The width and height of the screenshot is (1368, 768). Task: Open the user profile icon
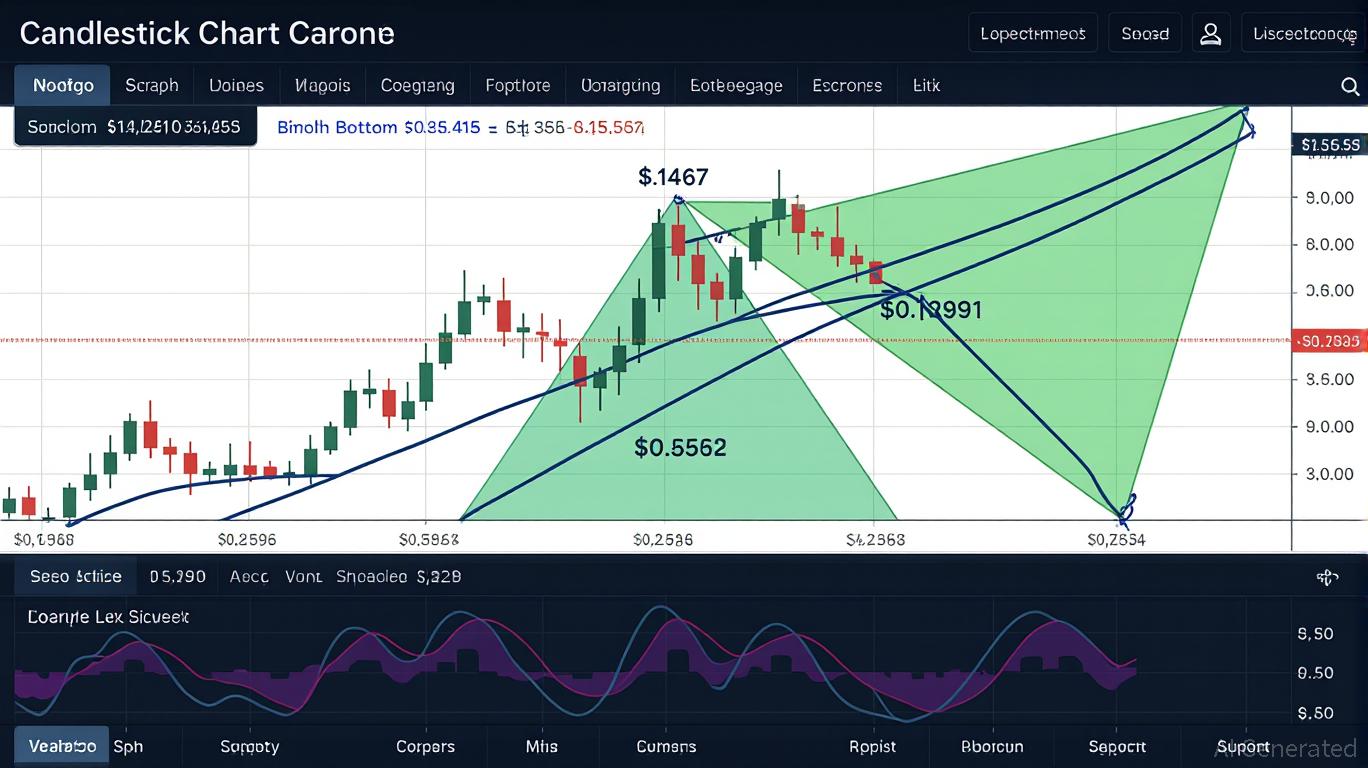coord(1210,33)
